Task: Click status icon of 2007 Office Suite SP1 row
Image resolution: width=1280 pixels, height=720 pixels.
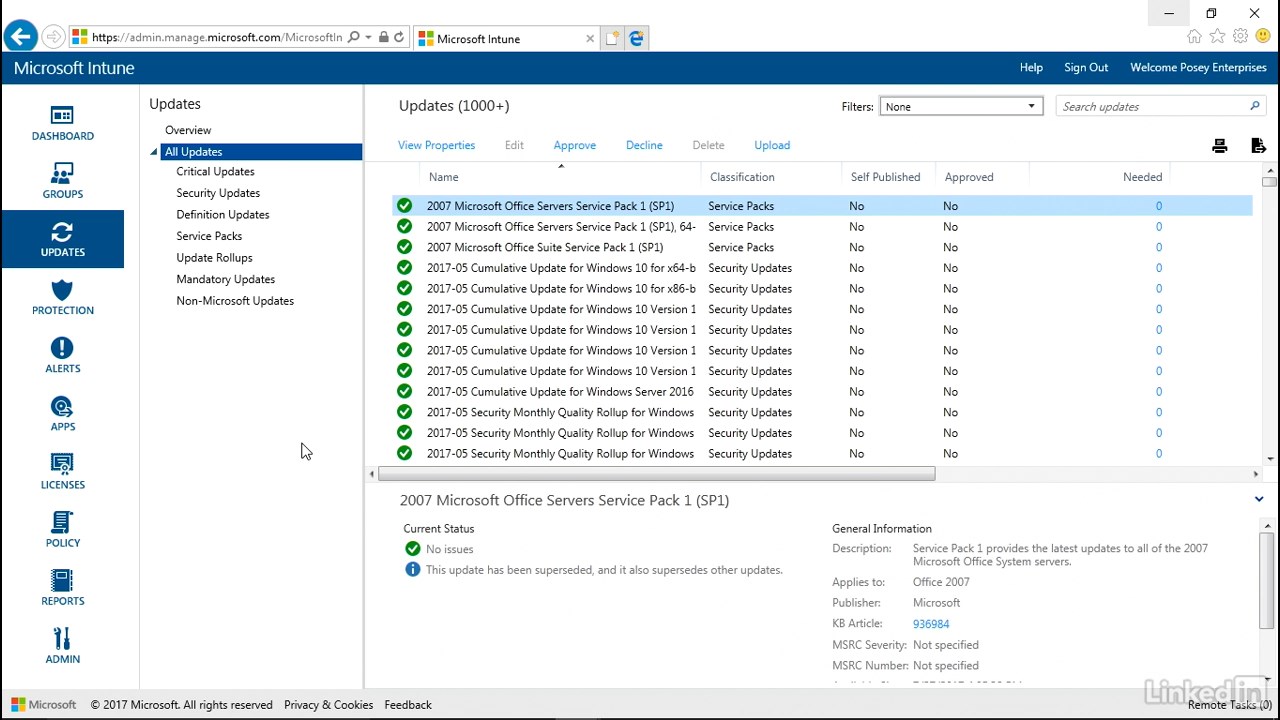Action: [x=404, y=247]
